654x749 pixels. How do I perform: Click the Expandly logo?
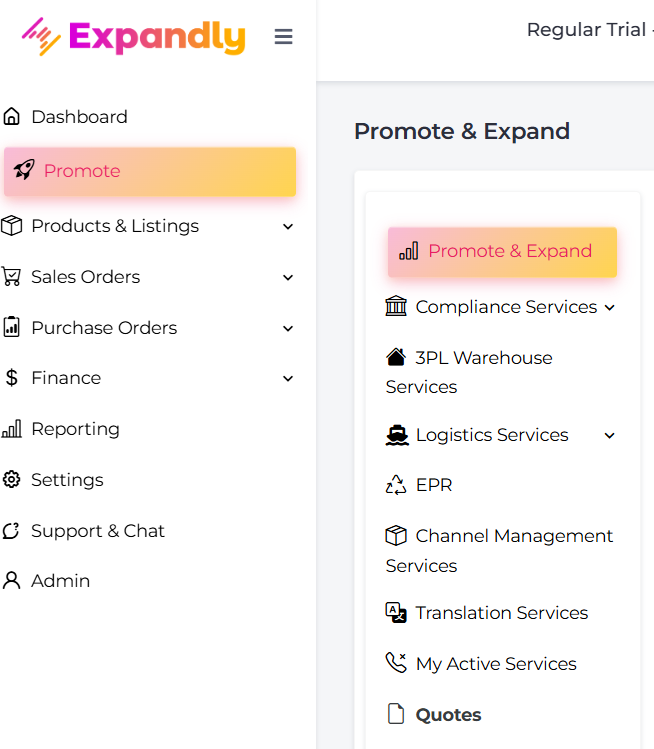point(134,37)
